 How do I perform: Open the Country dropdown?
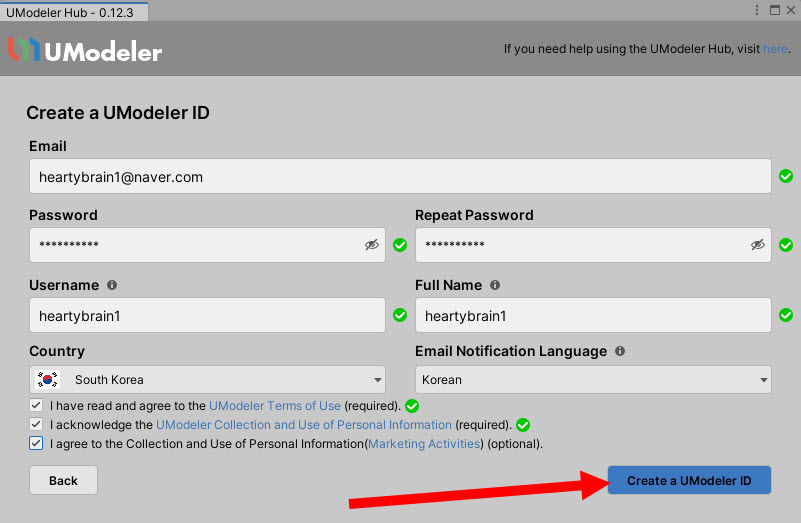(x=207, y=379)
